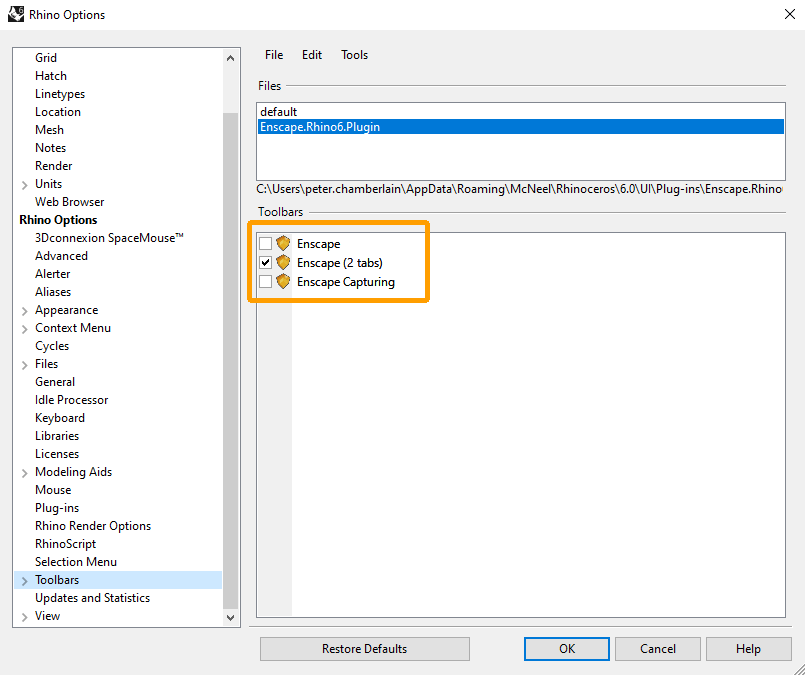The width and height of the screenshot is (805, 675).
Task: Select Plug-ins in the options tree
Action: point(57,508)
